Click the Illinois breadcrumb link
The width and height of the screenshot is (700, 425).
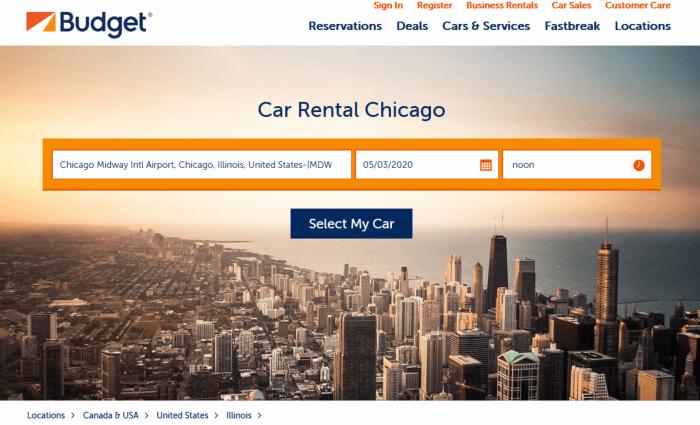[239, 415]
